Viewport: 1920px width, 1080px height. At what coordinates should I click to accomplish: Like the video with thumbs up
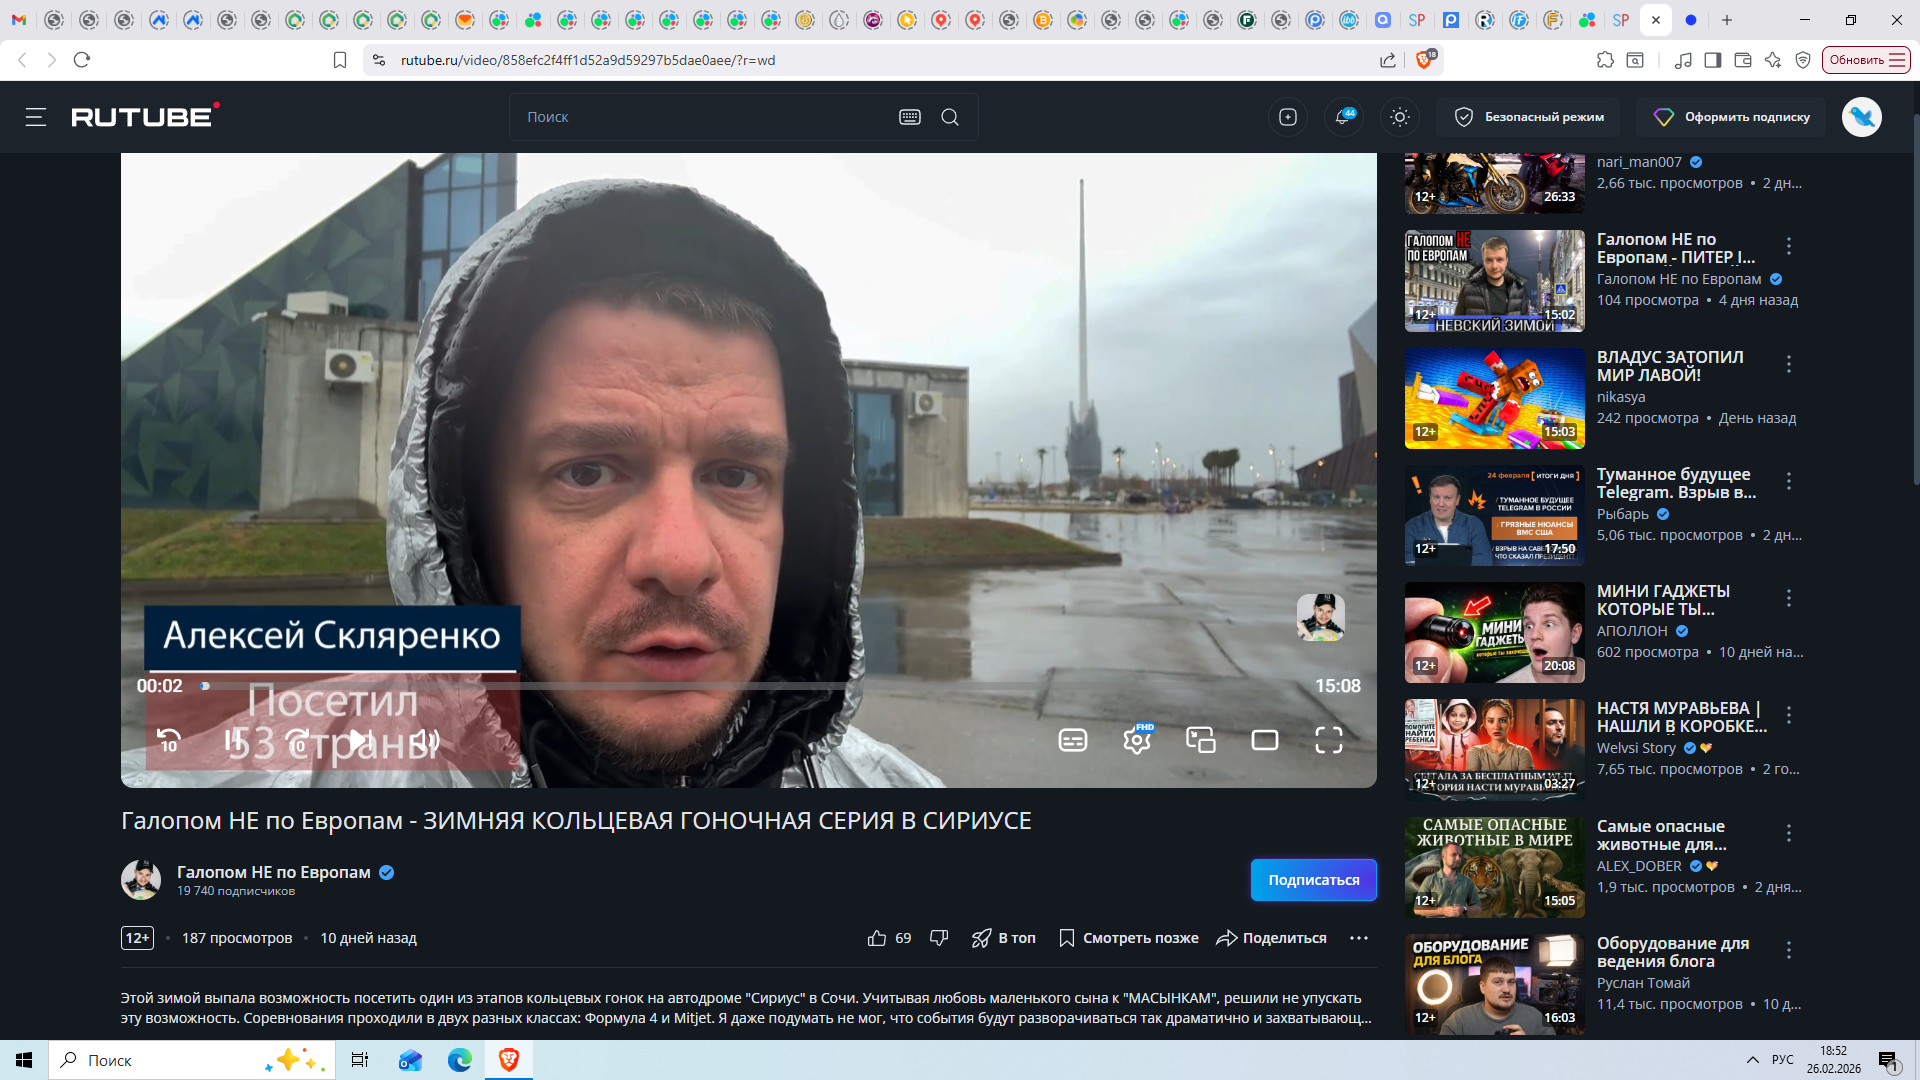(x=877, y=938)
